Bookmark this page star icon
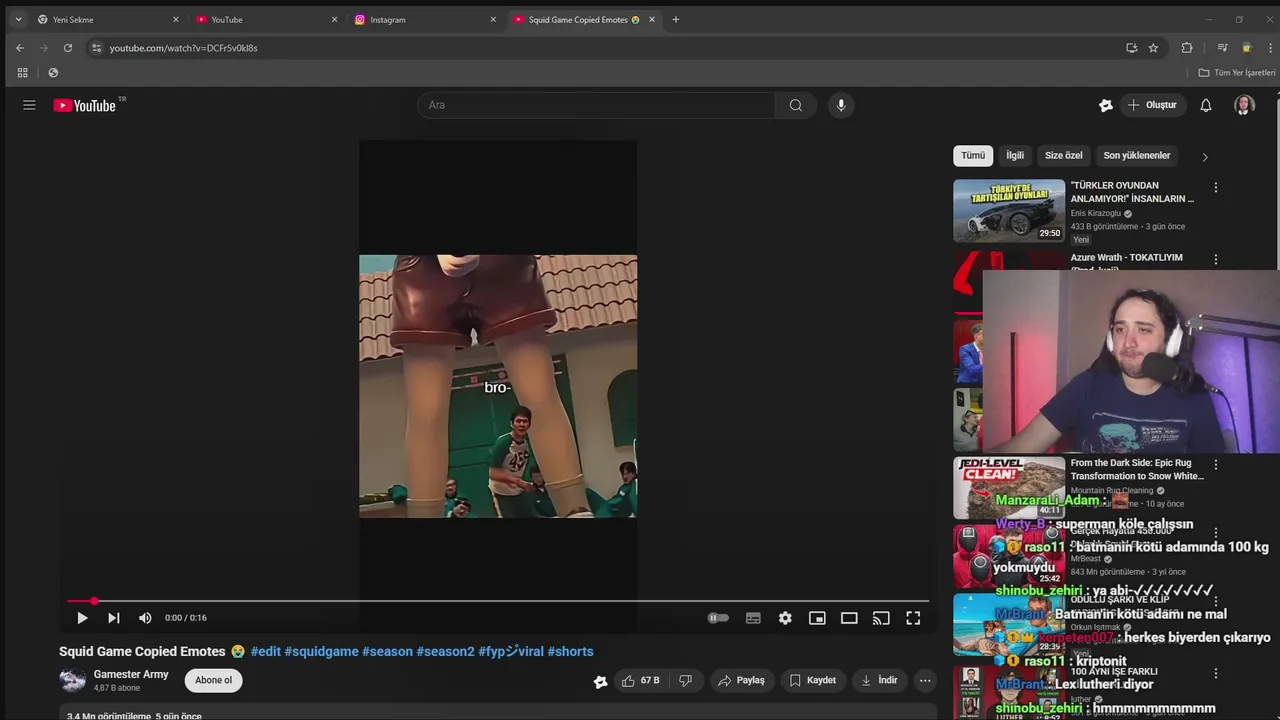 tap(1153, 48)
